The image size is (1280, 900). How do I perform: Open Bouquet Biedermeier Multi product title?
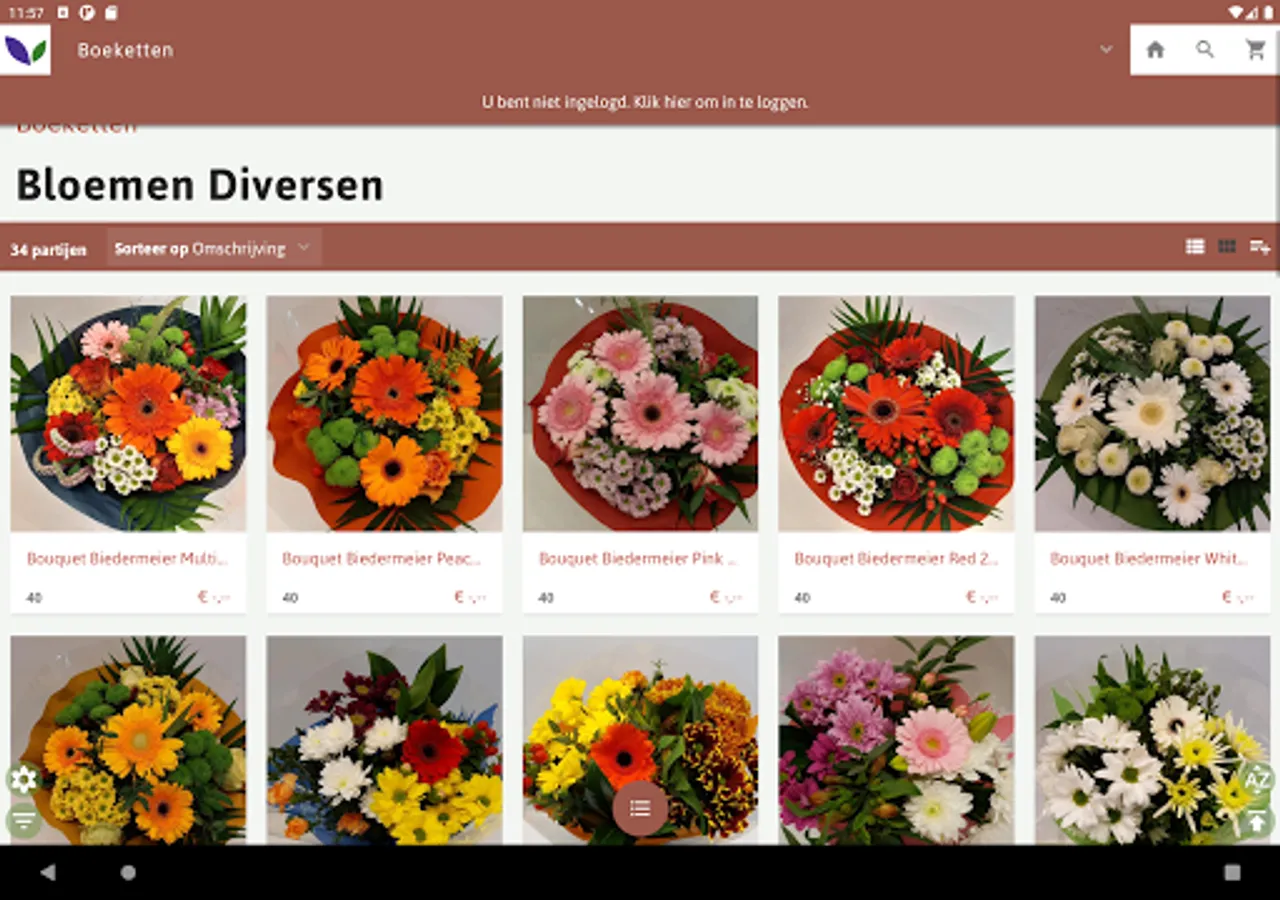[x=127, y=559]
